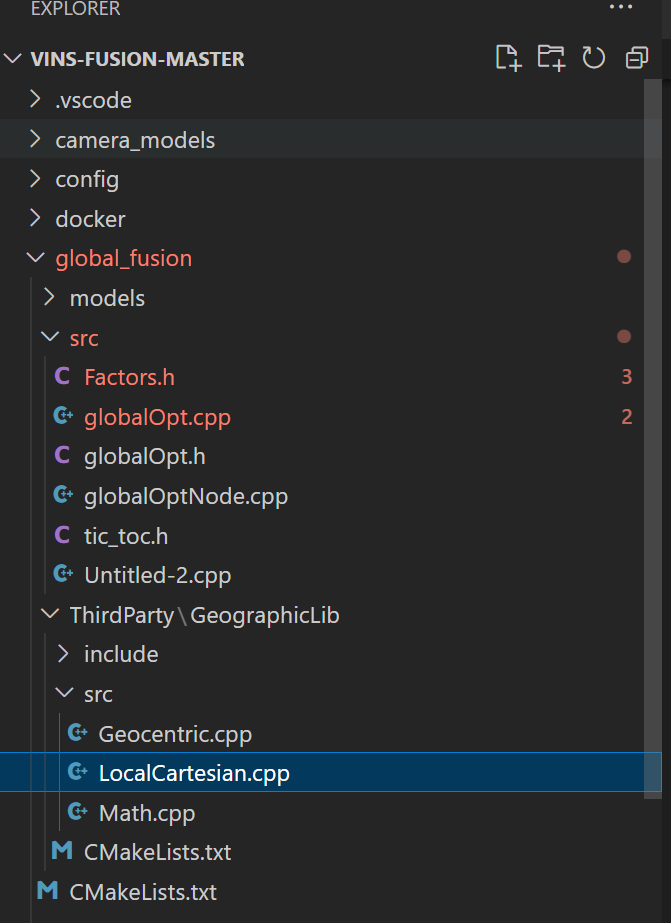Expand the models folder
Image resolution: width=671 pixels, height=923 pixels.
tap(49, 298)
